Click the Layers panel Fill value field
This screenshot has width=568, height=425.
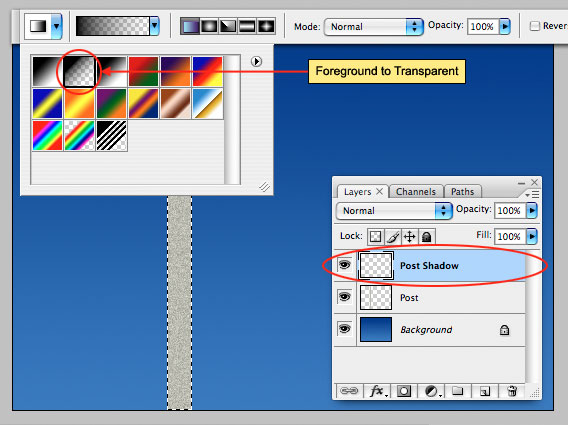pos(510,236)
